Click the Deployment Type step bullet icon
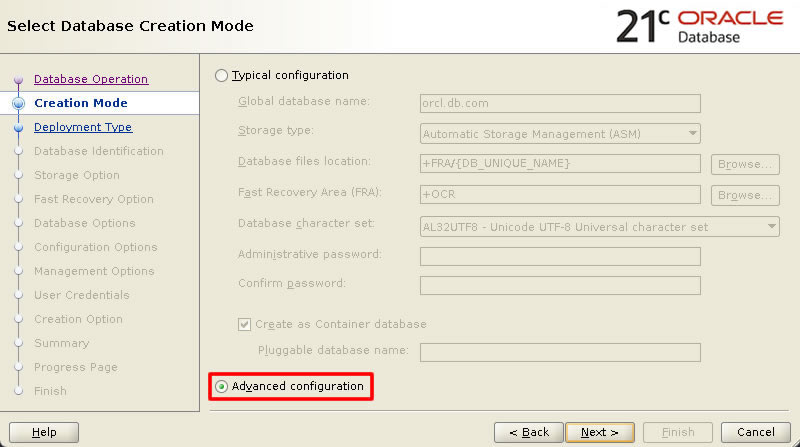The image size is (800, 447). [x=18, y=127]
